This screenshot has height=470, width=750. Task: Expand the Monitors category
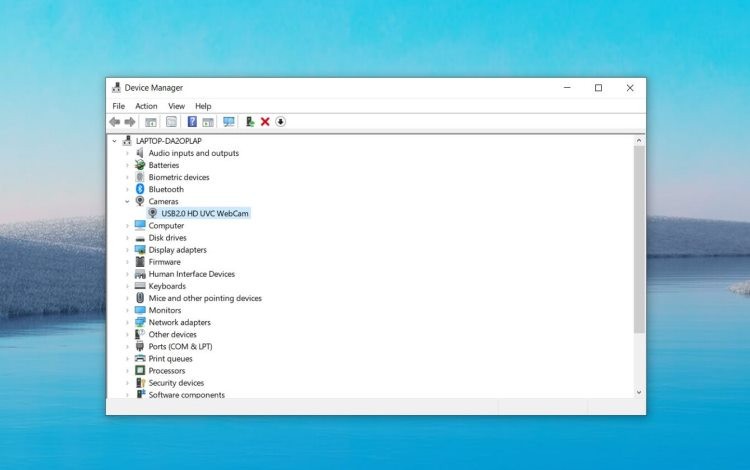coord(127,310)
